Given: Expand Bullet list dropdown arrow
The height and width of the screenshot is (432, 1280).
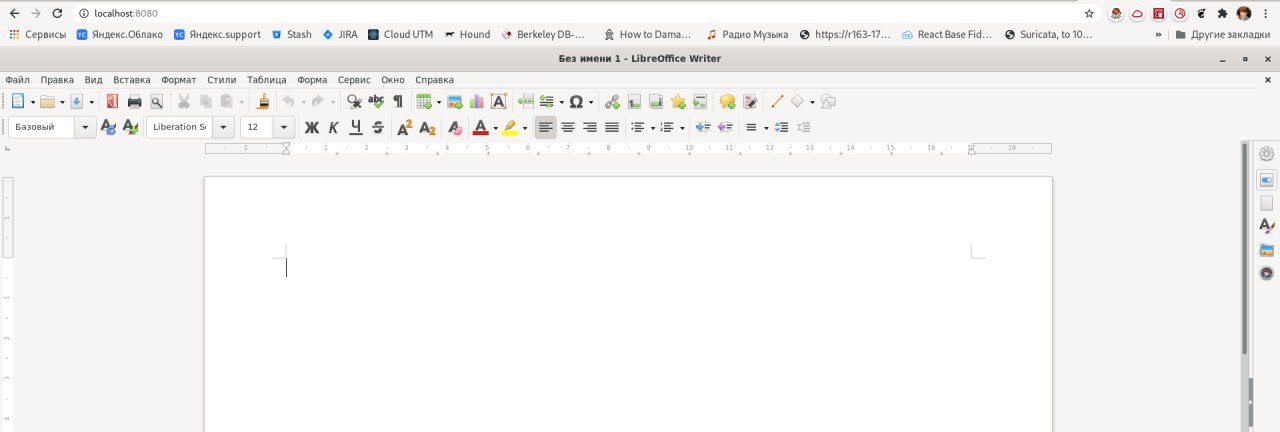Looking at the screenshot, I should 652,128.
